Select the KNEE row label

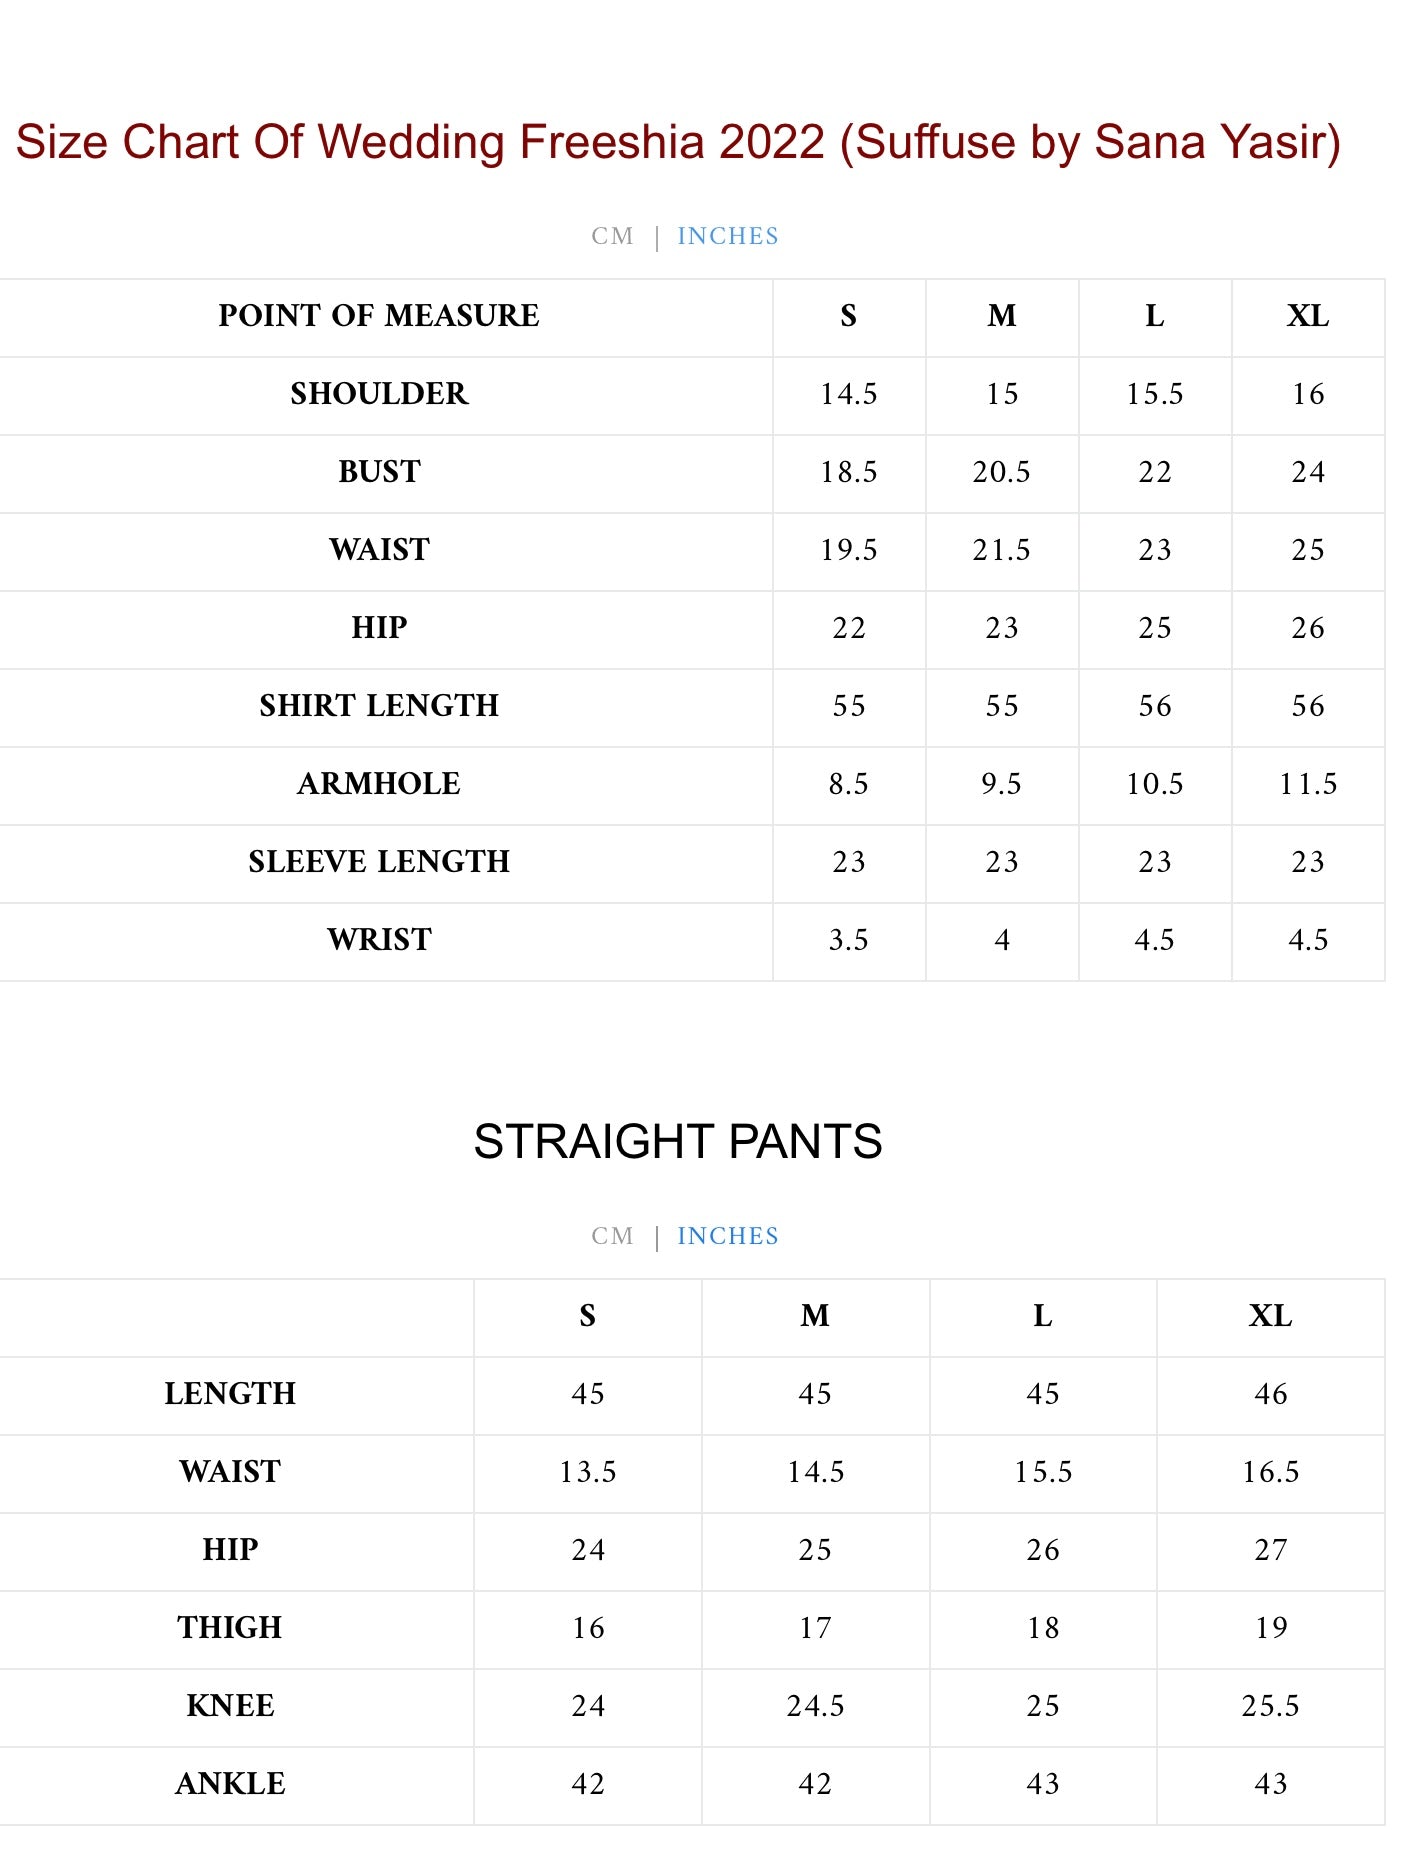coord(230,1706)
